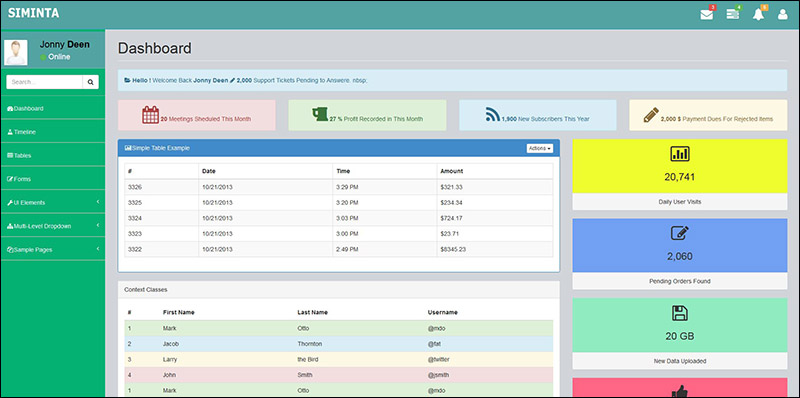Click the welcome message alert banner
The height and width of the screenshot is (398, 800).
point(453,80)
